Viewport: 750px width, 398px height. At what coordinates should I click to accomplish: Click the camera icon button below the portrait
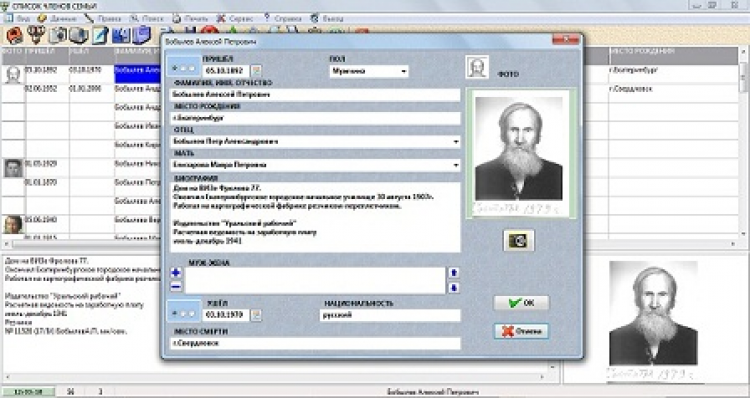click(518, 240)
